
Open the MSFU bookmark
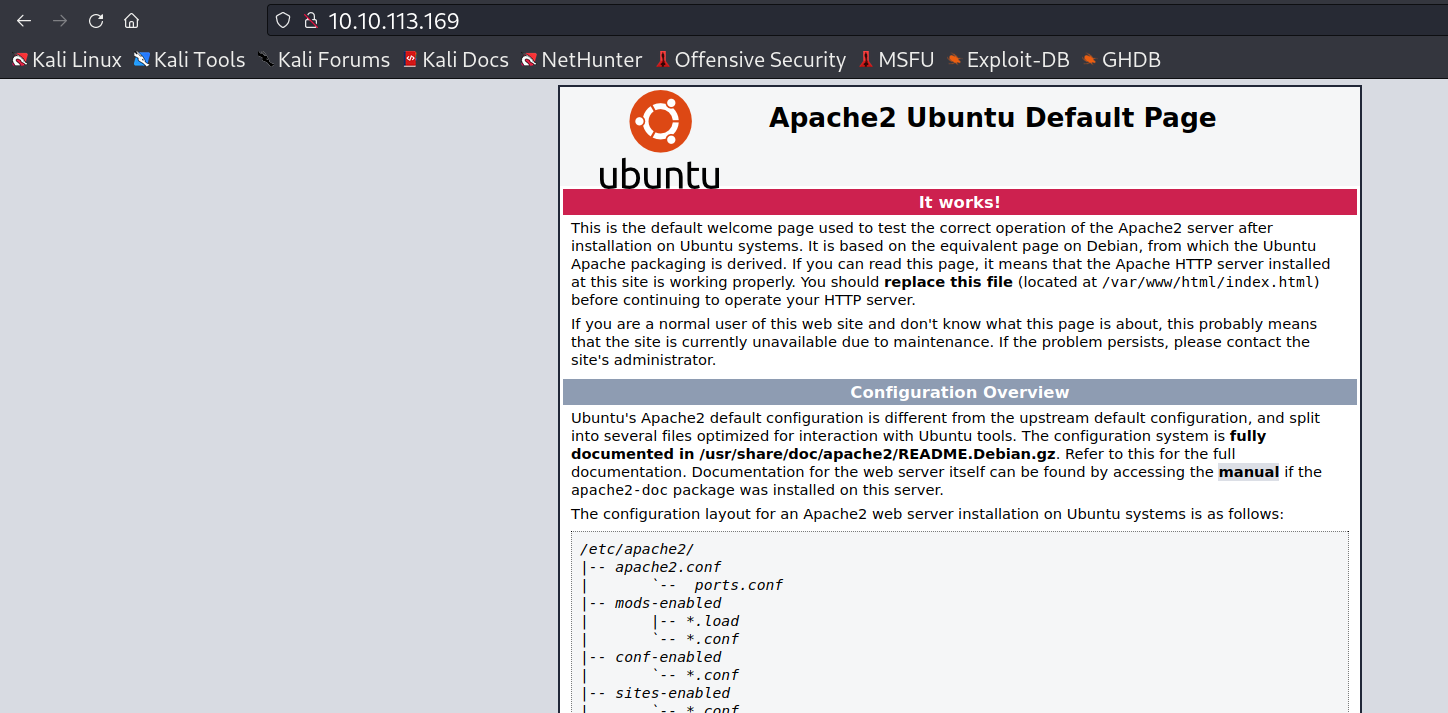point(896,60)
